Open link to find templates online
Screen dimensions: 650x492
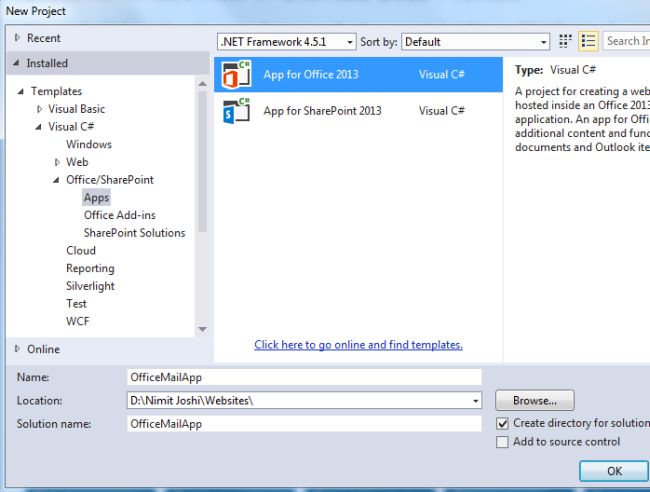pos(359,345)
